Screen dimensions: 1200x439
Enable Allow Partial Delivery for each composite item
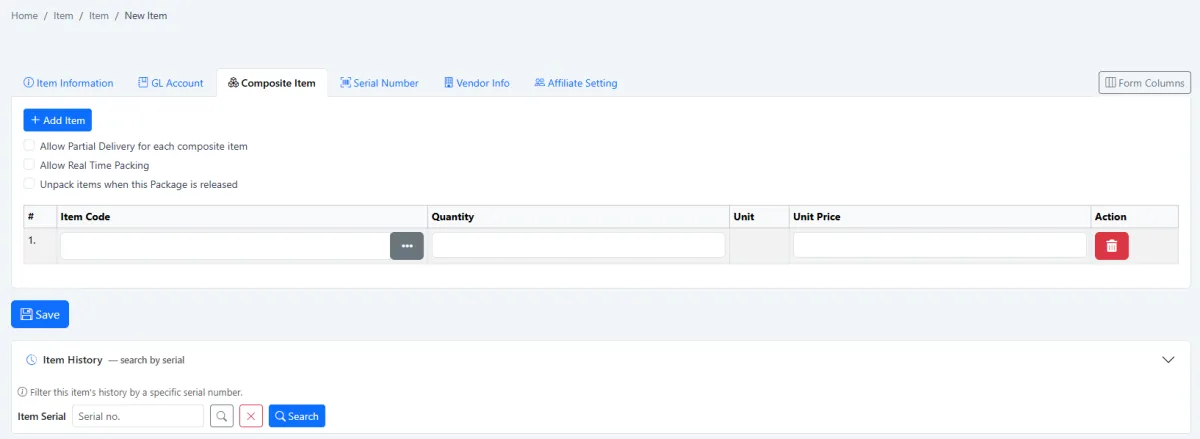coord(29,146)
